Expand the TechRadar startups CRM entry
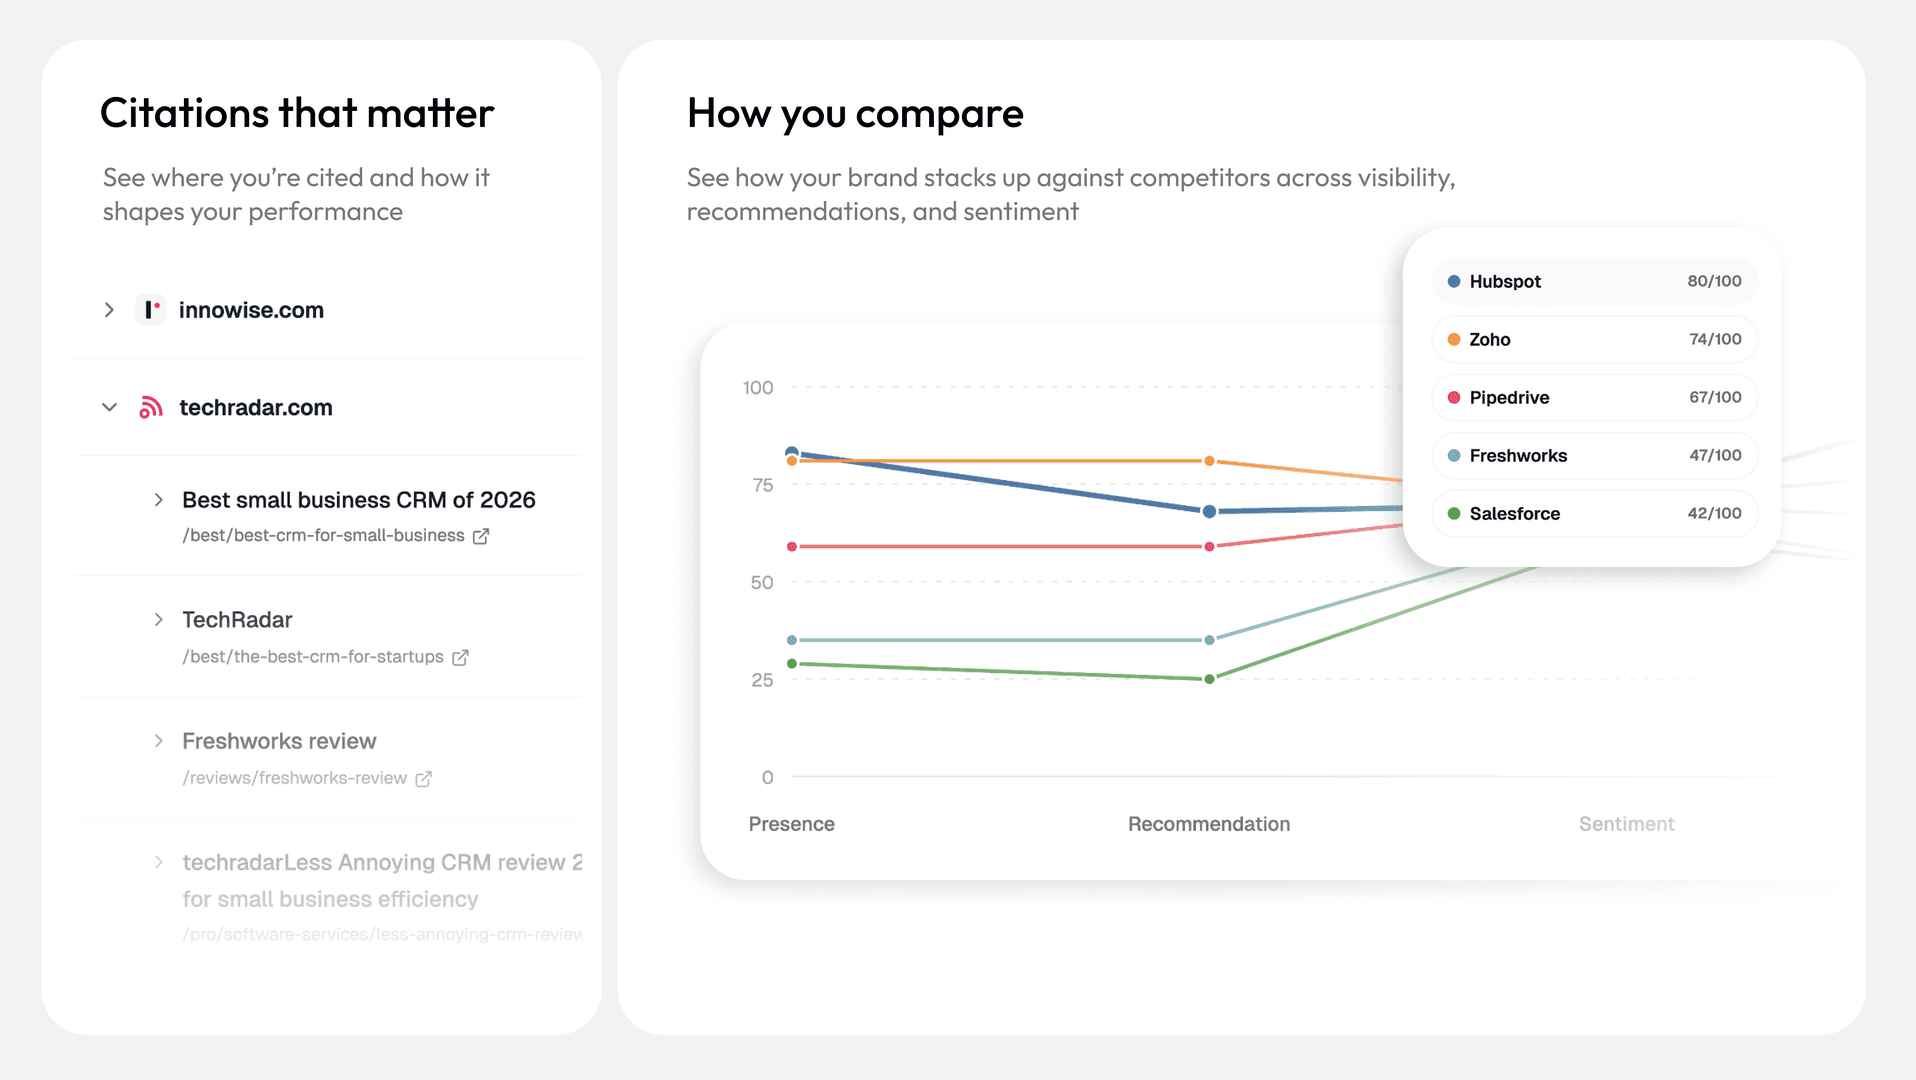This screenshot has height=1080, width=1916. [158, 620]
